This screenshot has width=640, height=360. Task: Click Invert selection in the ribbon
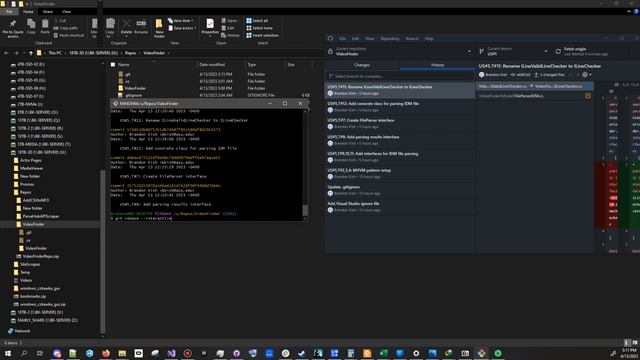point(262,35)
